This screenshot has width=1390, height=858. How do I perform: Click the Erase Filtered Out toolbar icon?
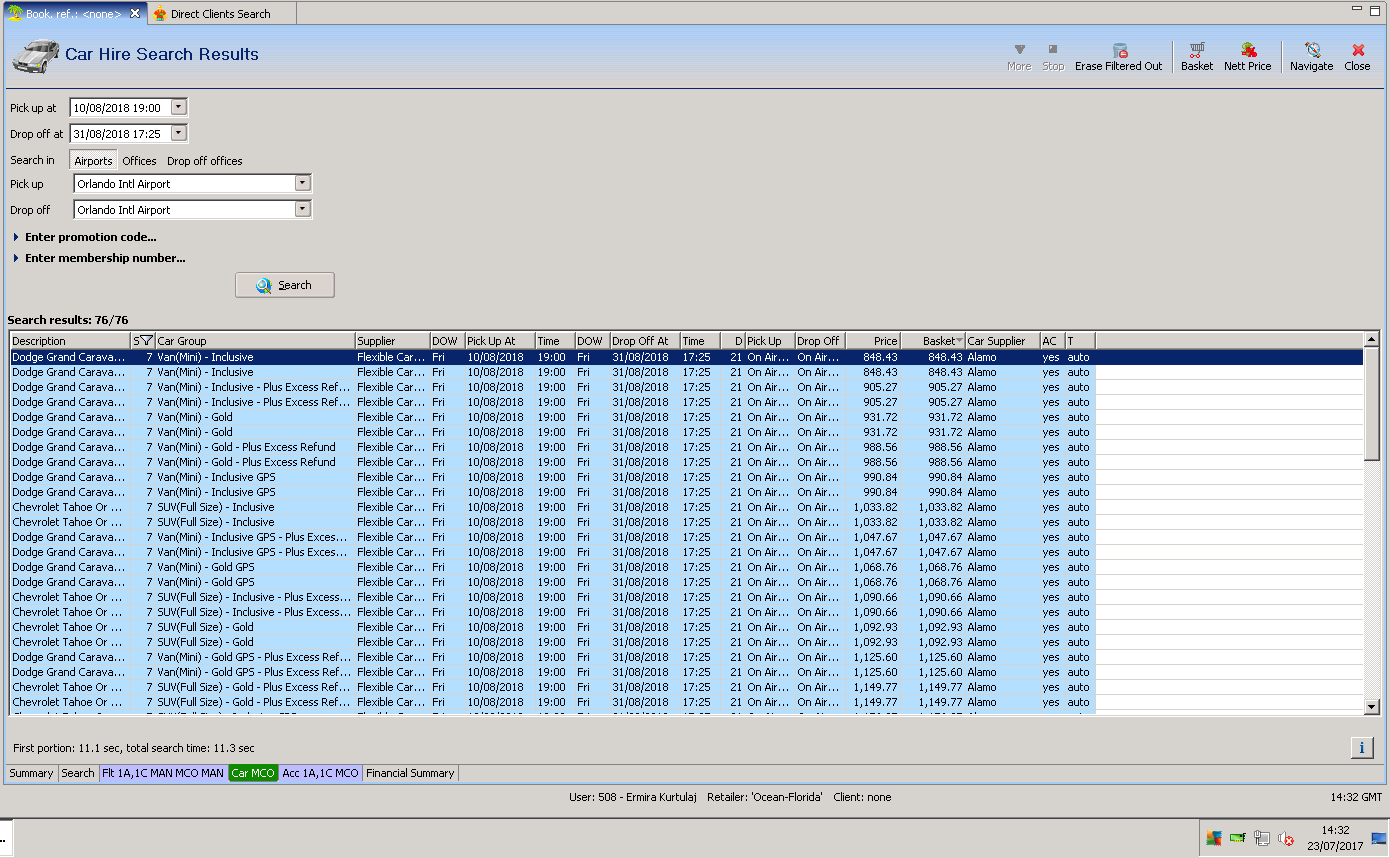tap(1120, 50)
